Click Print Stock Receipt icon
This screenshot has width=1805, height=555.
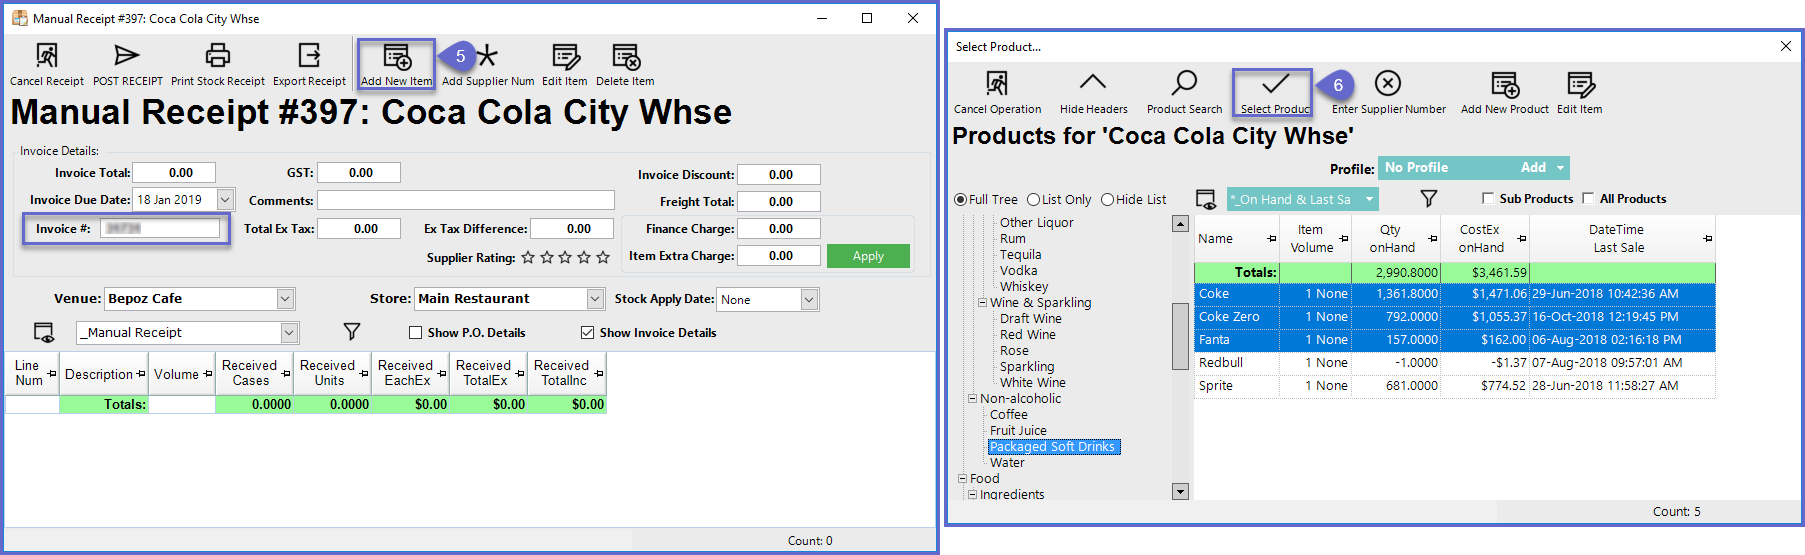tap(217, 56)
